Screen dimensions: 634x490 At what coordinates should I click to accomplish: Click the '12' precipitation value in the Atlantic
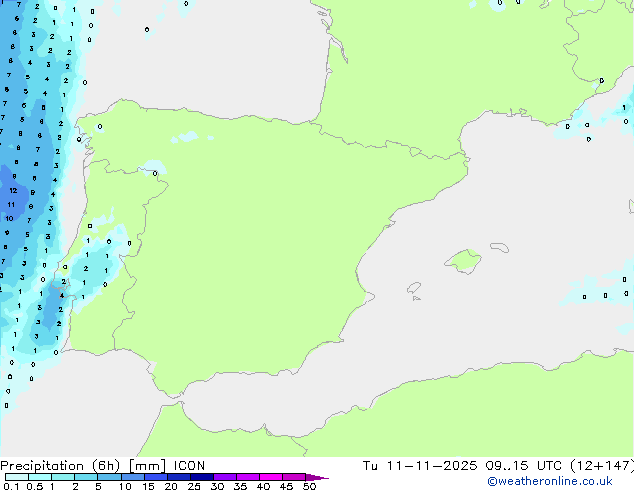(x=13, y=190)
